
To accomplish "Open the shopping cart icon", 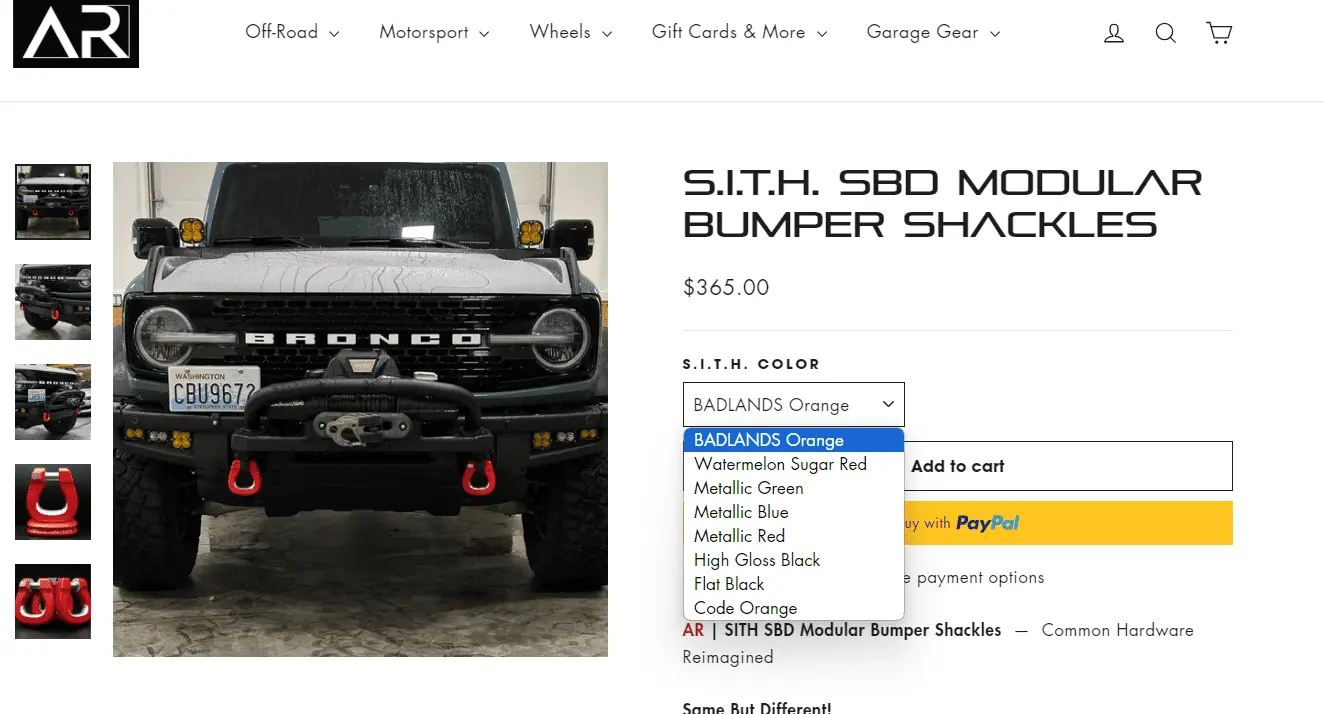I will click(1219, 33).
